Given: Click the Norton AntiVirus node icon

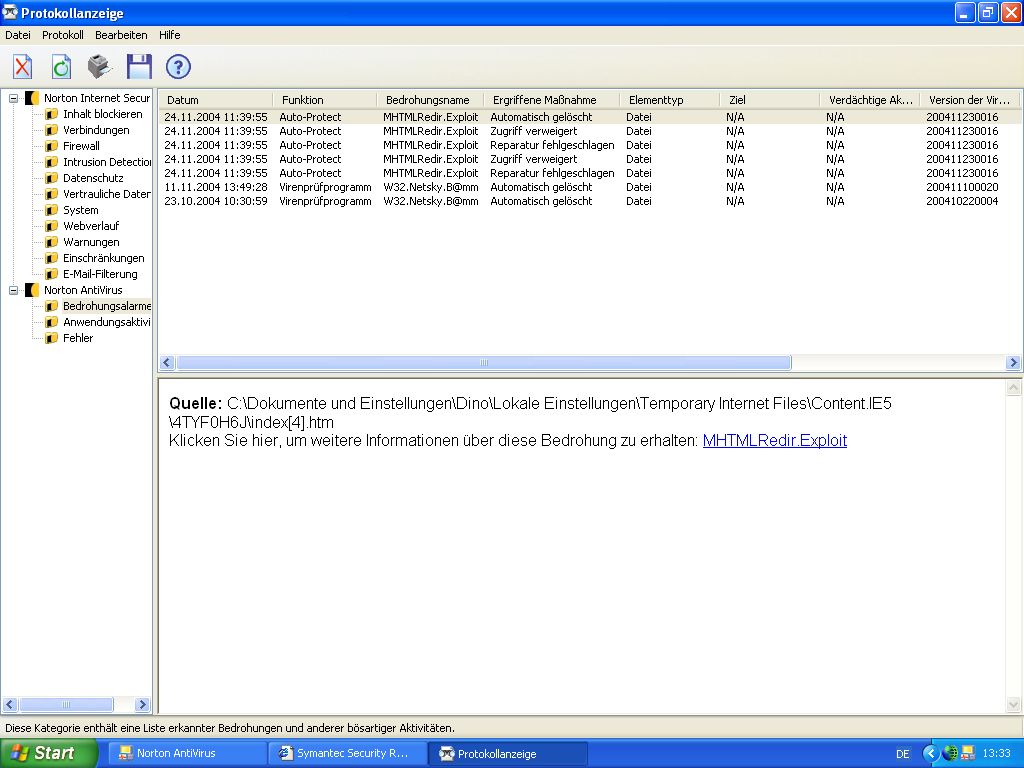Looking at the screenshot, I should point(32,290).
